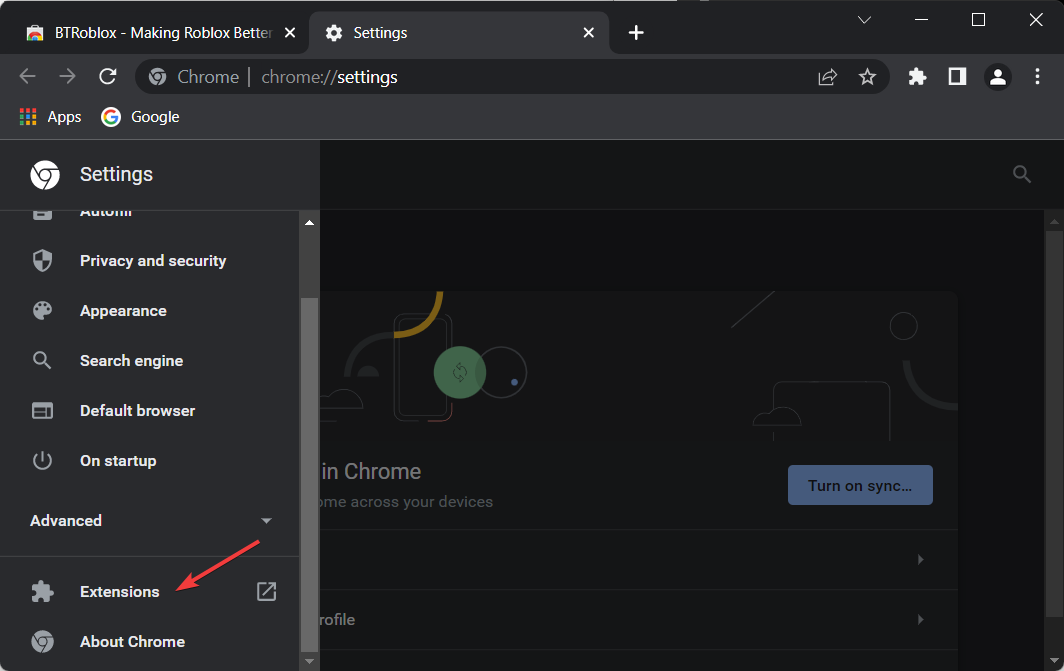Expand the first row arrow below sync section
This screenshot has height=671, width=1064.
[x=920, y=560]
